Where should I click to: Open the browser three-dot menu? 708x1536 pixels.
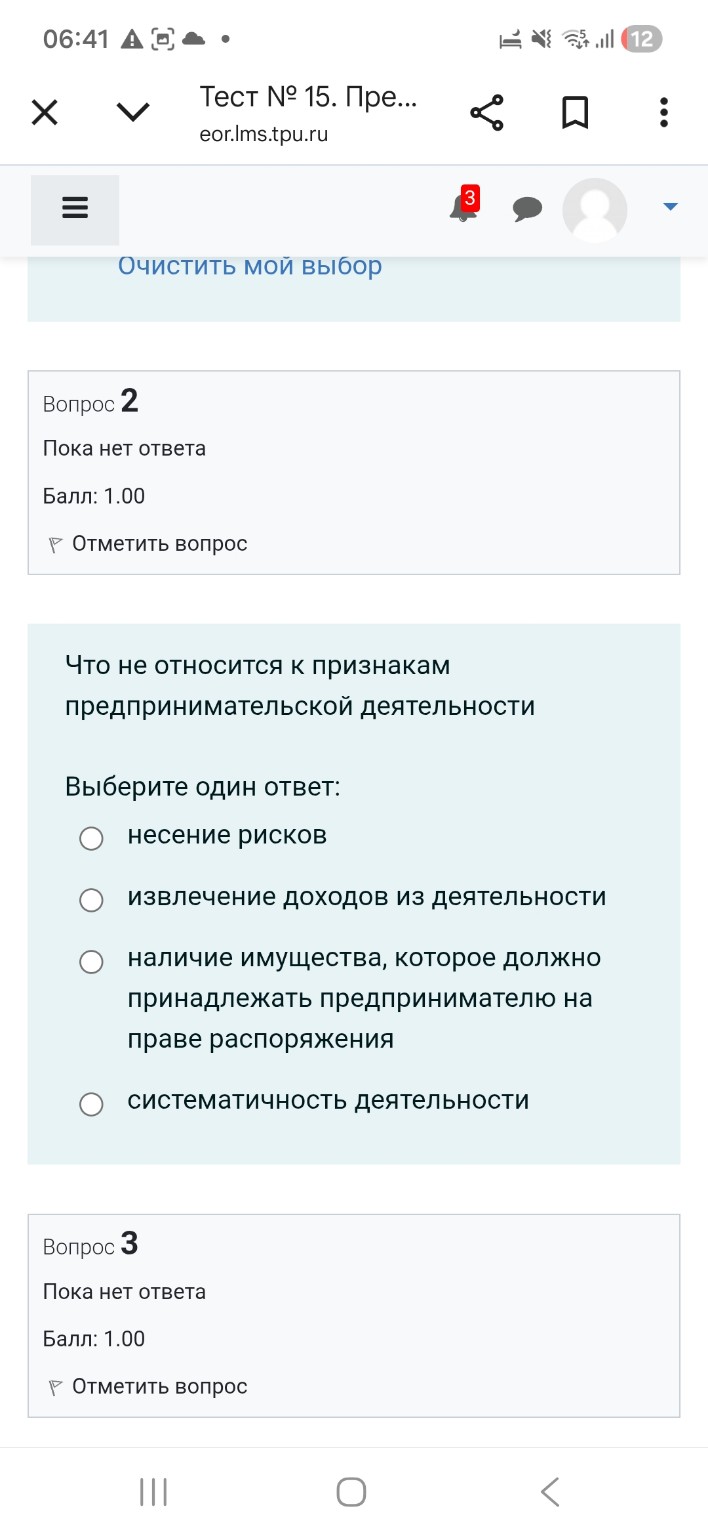tap(663, 112)
